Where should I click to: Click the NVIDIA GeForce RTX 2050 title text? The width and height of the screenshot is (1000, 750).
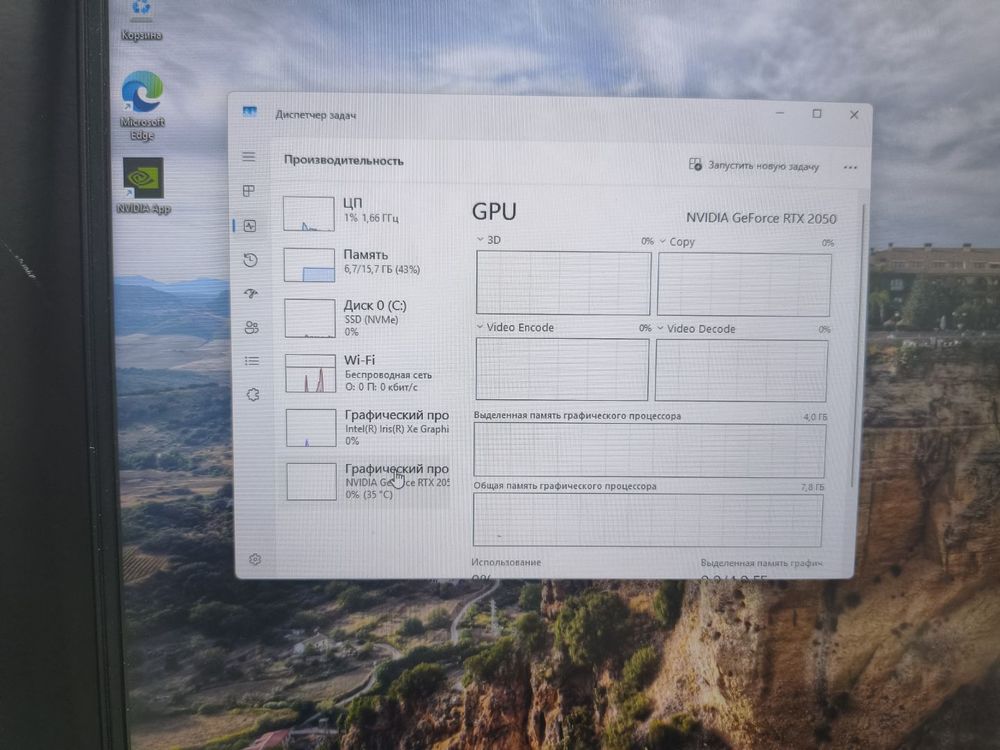(761, 218)
